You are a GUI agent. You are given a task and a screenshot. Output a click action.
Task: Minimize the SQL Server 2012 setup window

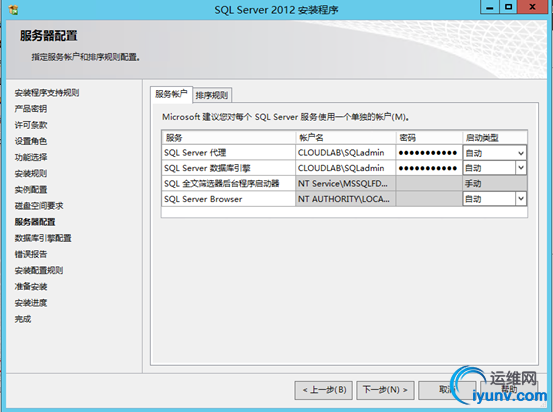490,7
